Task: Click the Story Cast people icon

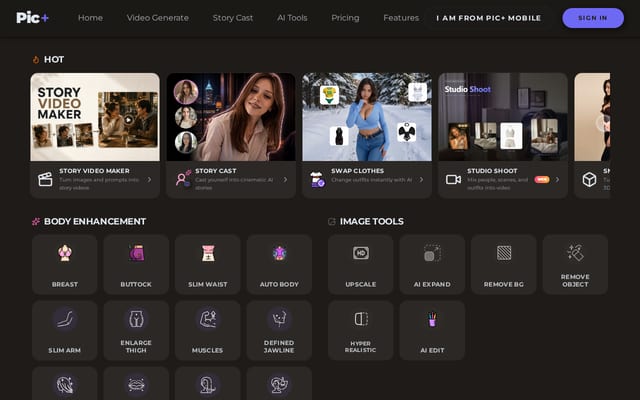Action: tap(183, 179)
